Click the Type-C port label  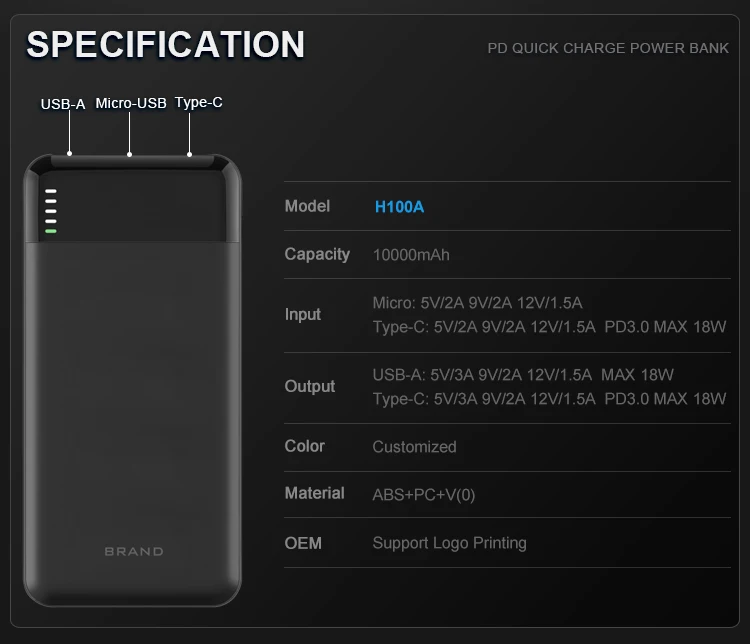[x=198, y=102]
